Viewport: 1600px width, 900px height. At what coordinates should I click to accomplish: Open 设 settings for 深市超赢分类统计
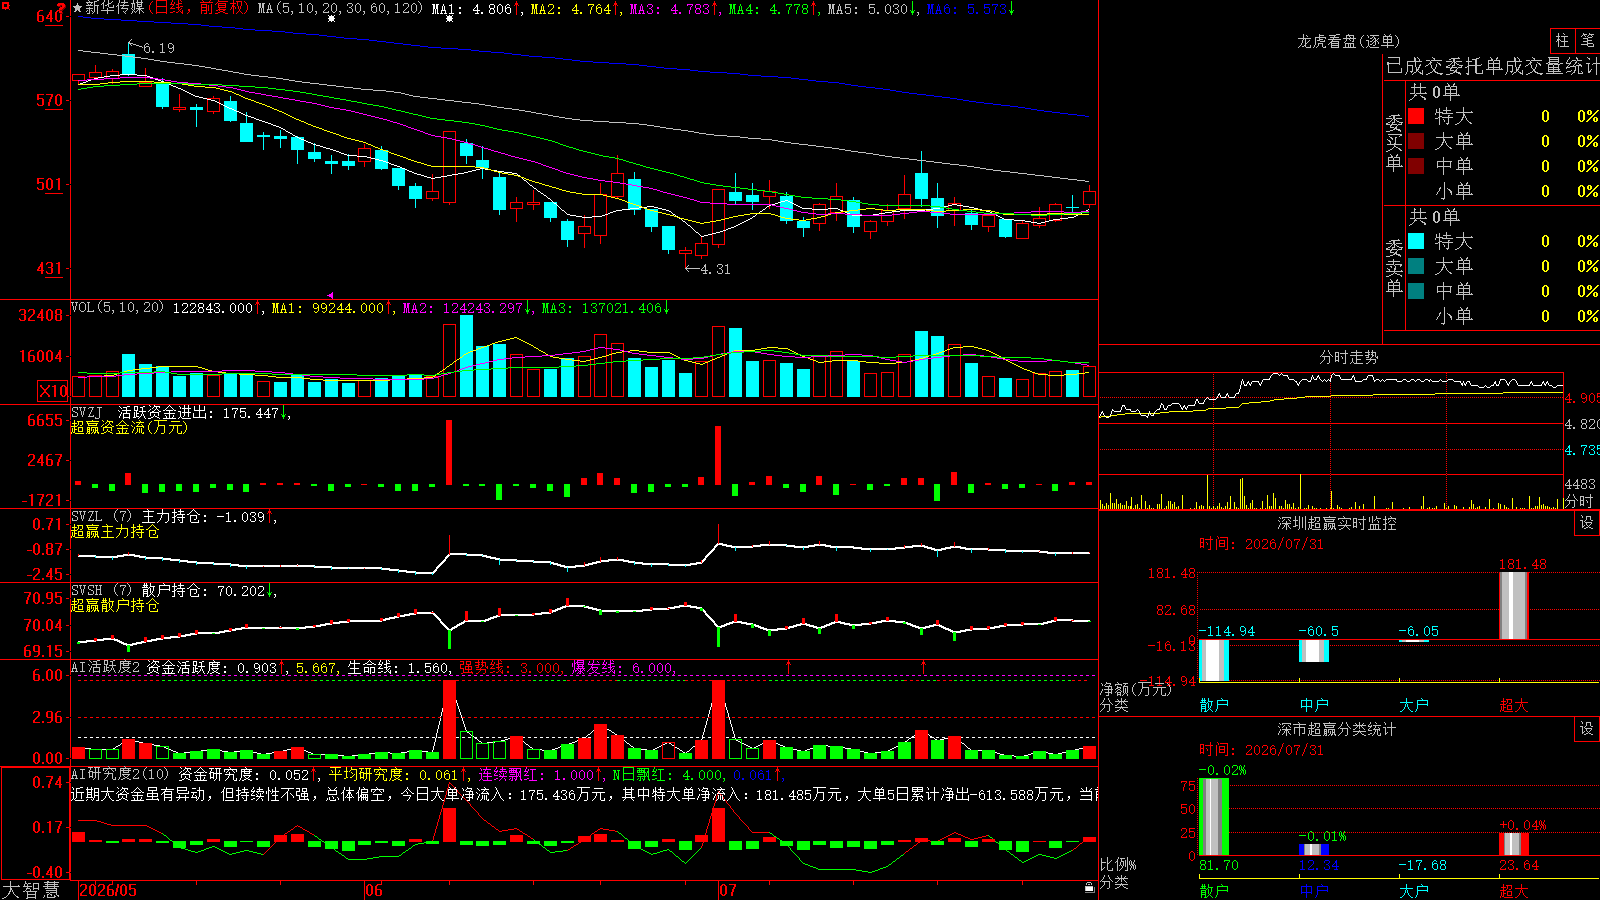[x=1587, y=729]
